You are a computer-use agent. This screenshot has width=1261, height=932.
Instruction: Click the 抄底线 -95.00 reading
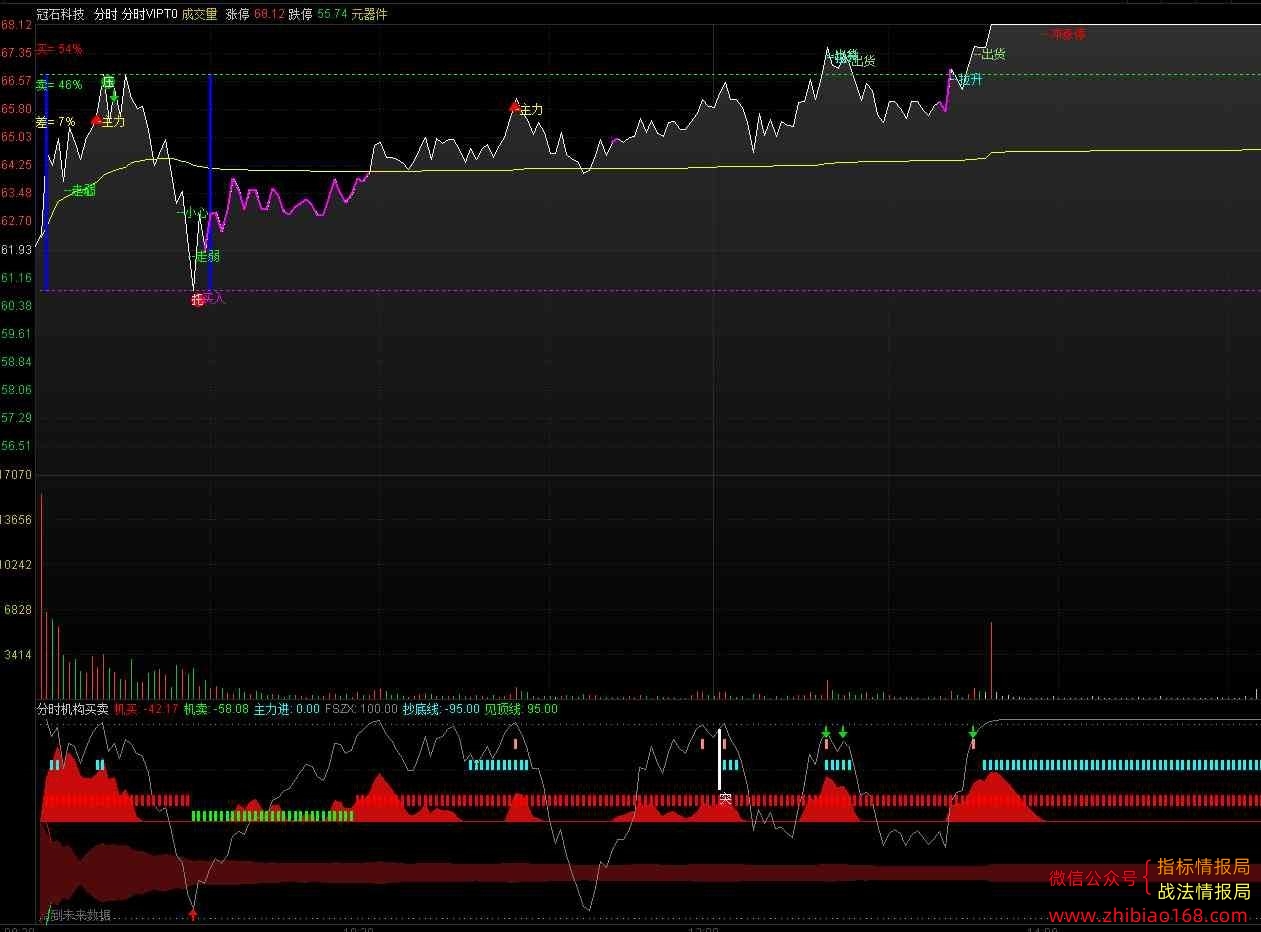pos(441,709)
